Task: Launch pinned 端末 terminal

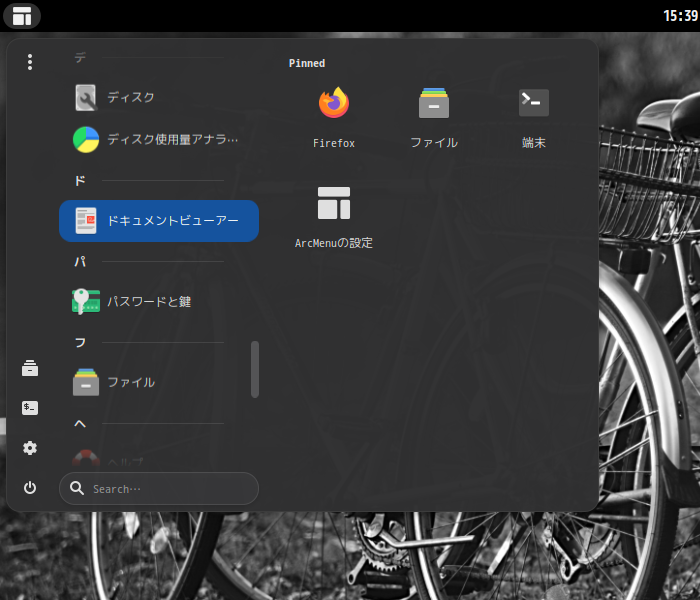Action: (x=533, y=118)
